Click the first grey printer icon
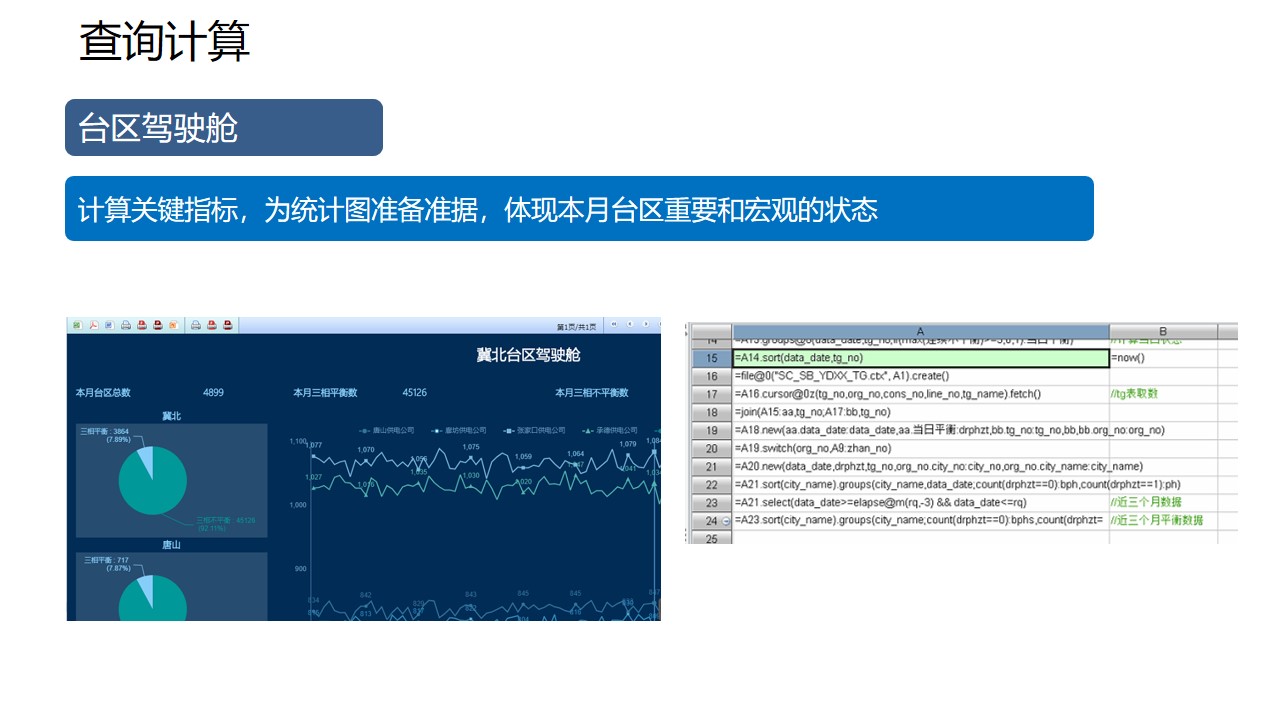This screenshot has width=1280, height=720. 126,325
